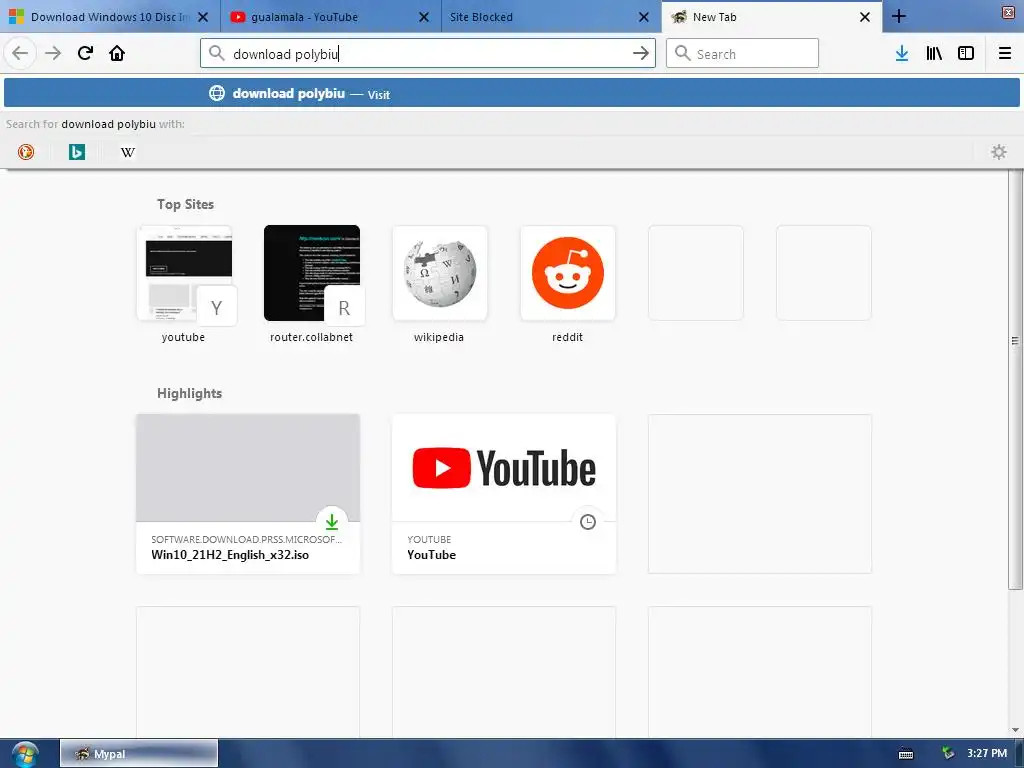This screenshot has height=768, width=1024.
Task: Click the go arrow in the address bar
Action: click(x=641, y=53)
